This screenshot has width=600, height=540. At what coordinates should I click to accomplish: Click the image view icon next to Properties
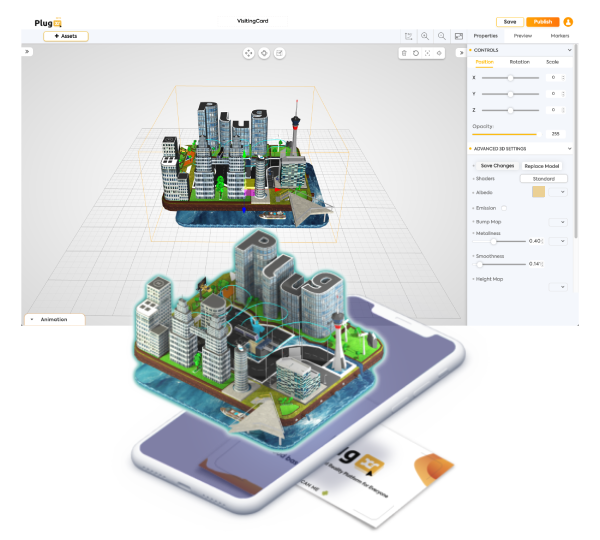pyautogui.click(x=459, y=36)
